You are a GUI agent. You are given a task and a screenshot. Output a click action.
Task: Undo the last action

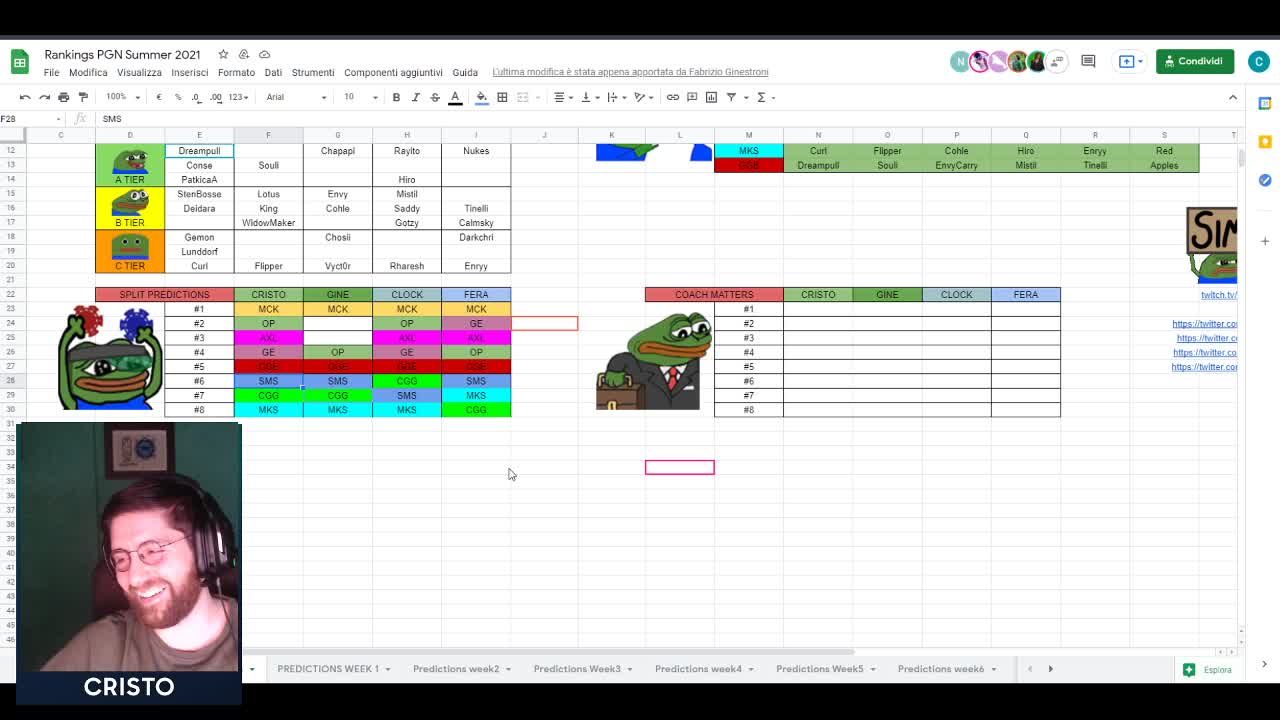tap(25, 97)
